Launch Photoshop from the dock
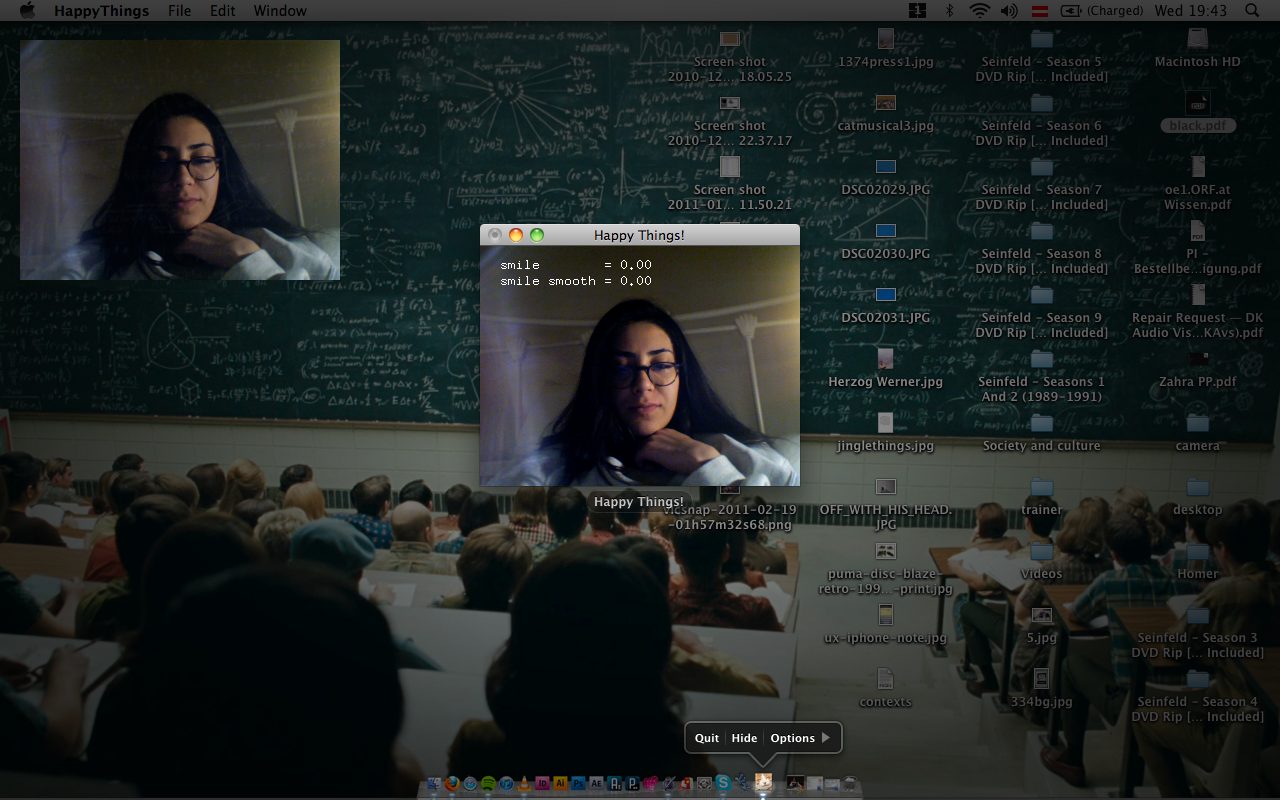Screen dimensions: 1280x800 [x=578, y=784]
